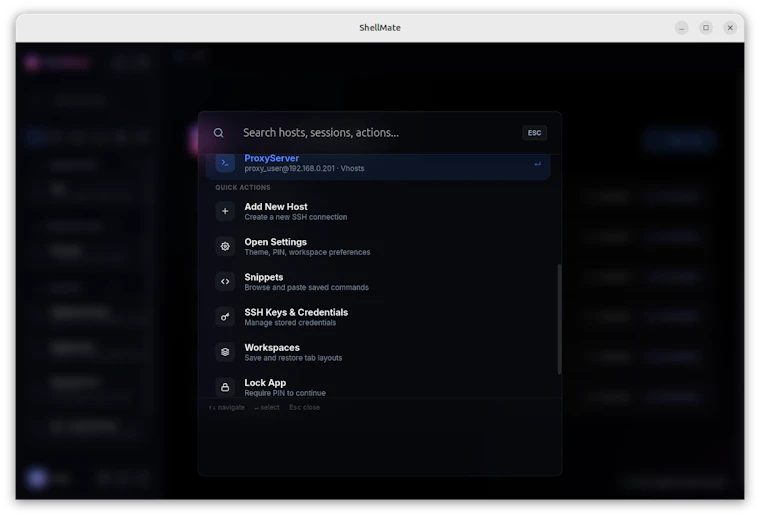Choose the Add New Host action

378,211
